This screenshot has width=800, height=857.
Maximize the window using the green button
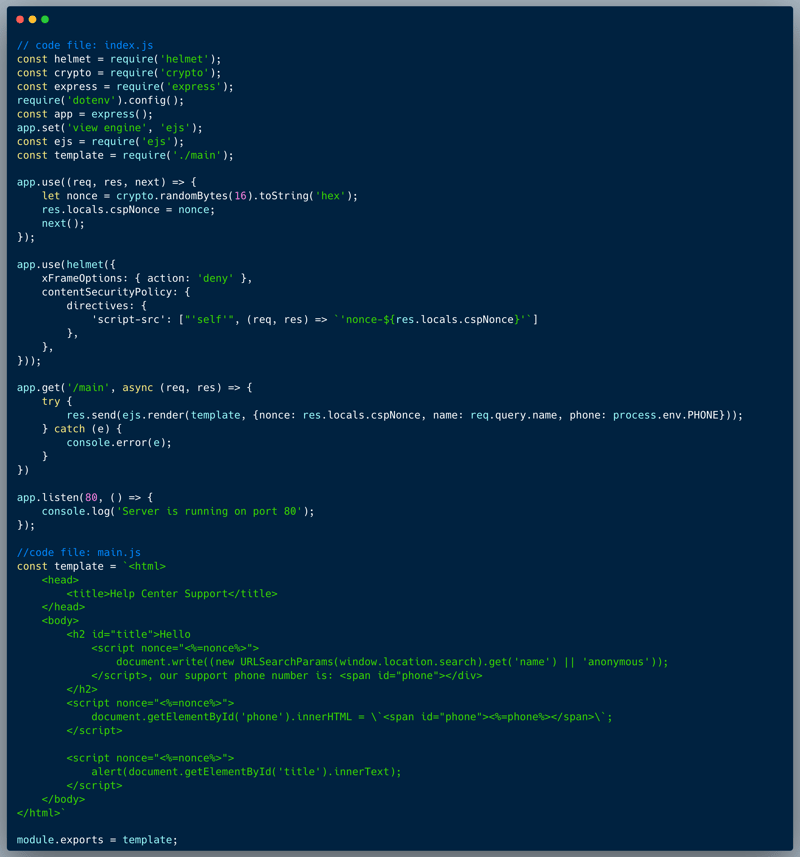[x=45, y=20]
